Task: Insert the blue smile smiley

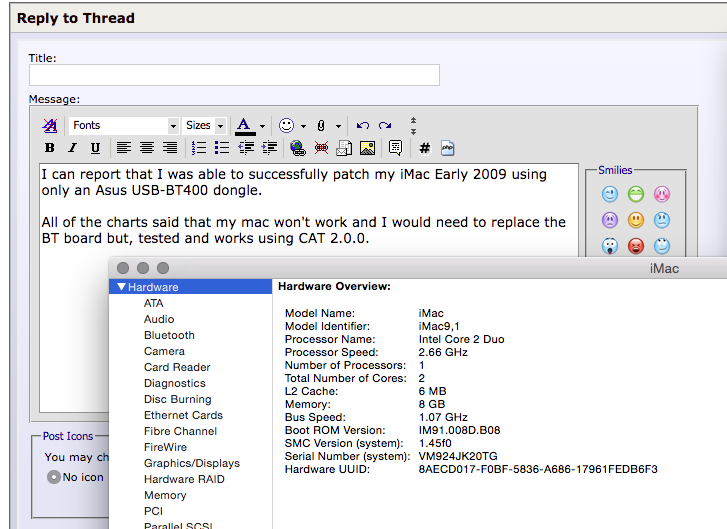Action: 610,194
